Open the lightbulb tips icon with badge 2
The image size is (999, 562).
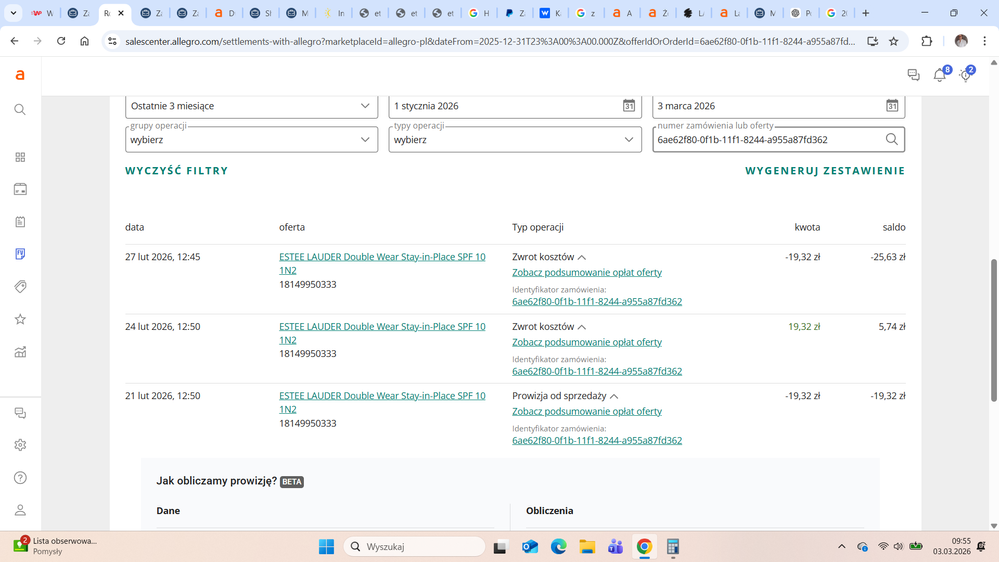[966, 76]
